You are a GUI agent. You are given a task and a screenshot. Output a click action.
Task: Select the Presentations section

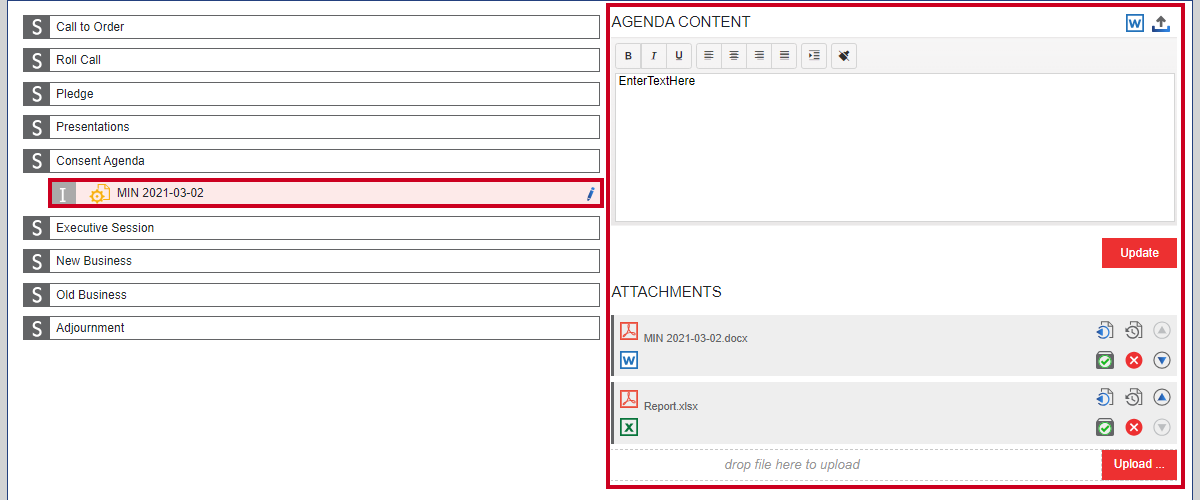pos(311,127)
